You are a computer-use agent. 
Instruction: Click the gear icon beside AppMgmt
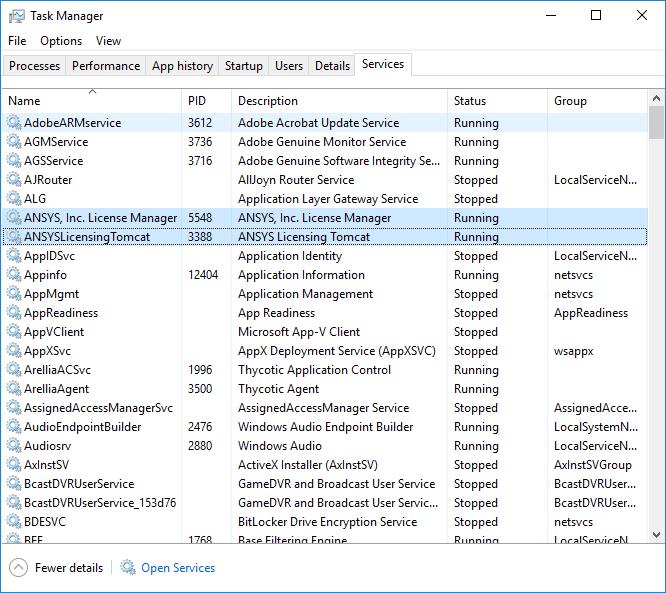tap(14, 294)
